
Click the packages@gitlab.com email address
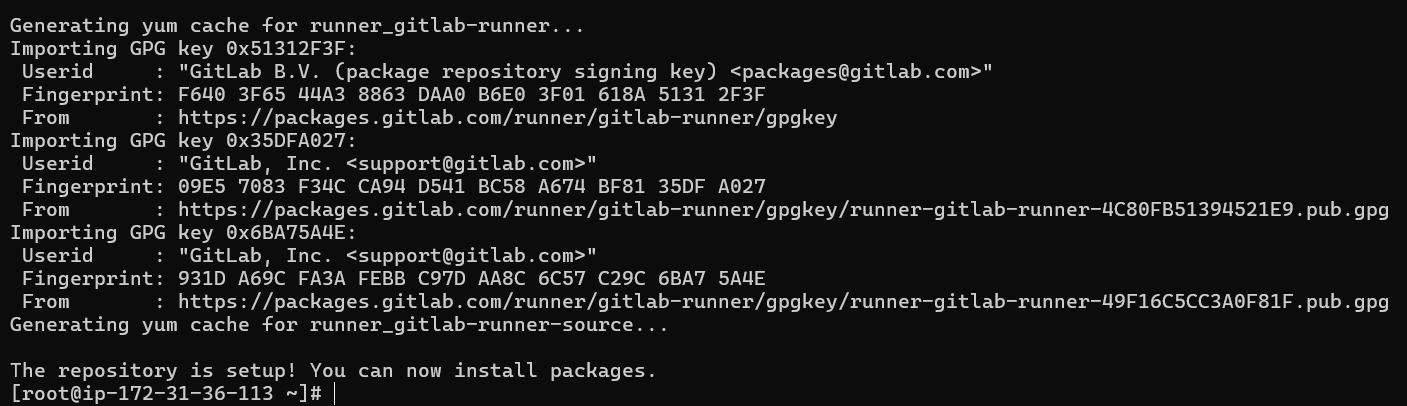[x=860, y=72]
